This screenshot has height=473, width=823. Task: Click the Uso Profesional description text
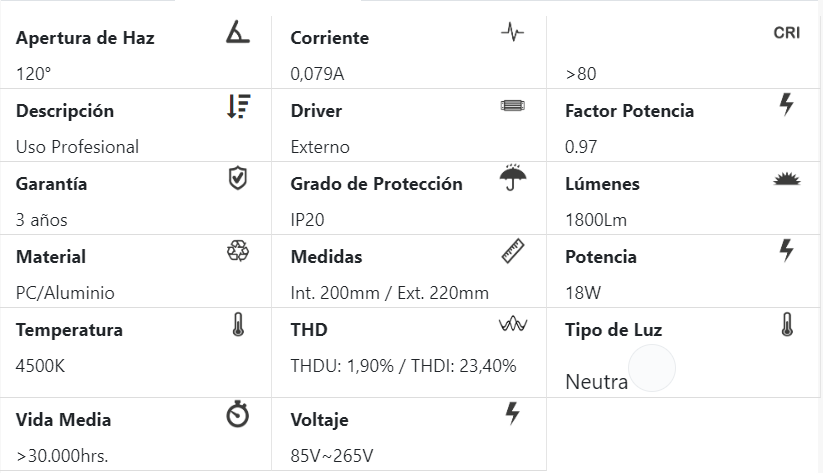point(77,147)
